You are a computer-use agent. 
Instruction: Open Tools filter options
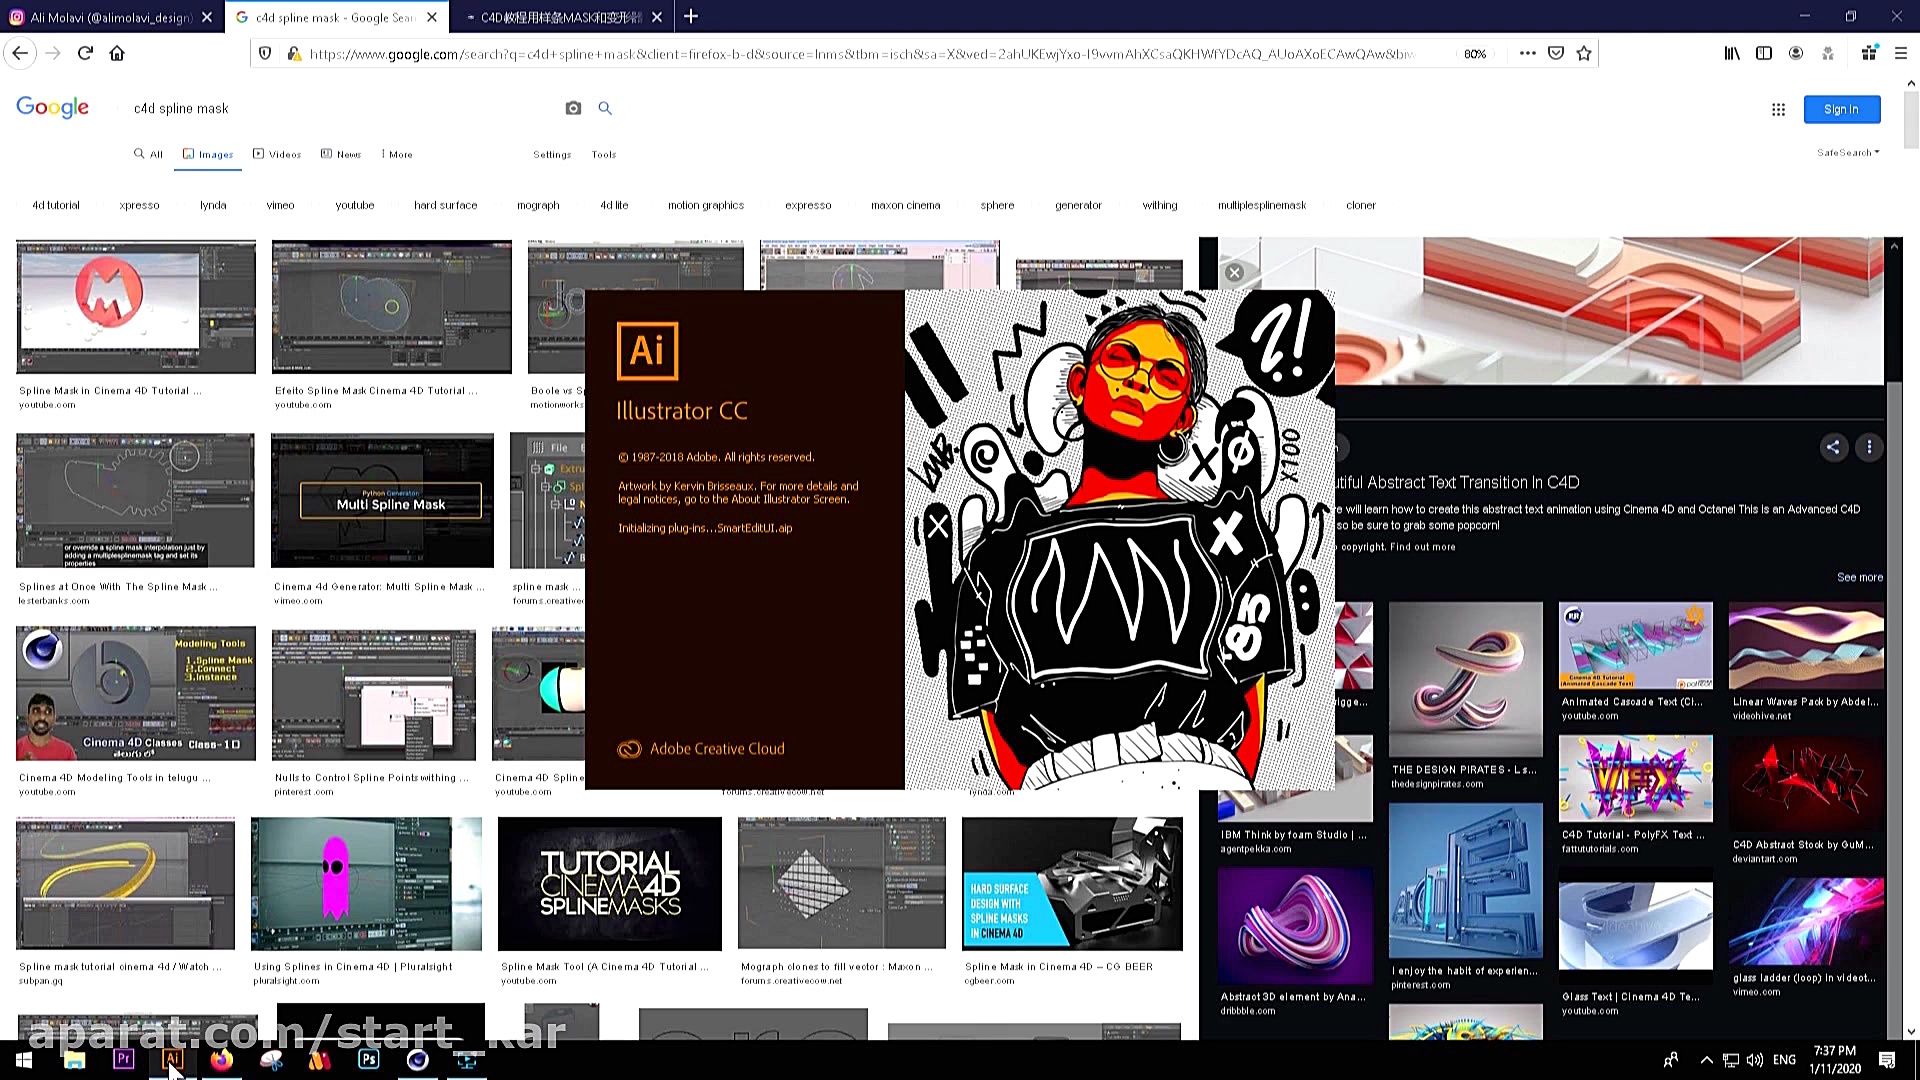[x=603, y=155]
